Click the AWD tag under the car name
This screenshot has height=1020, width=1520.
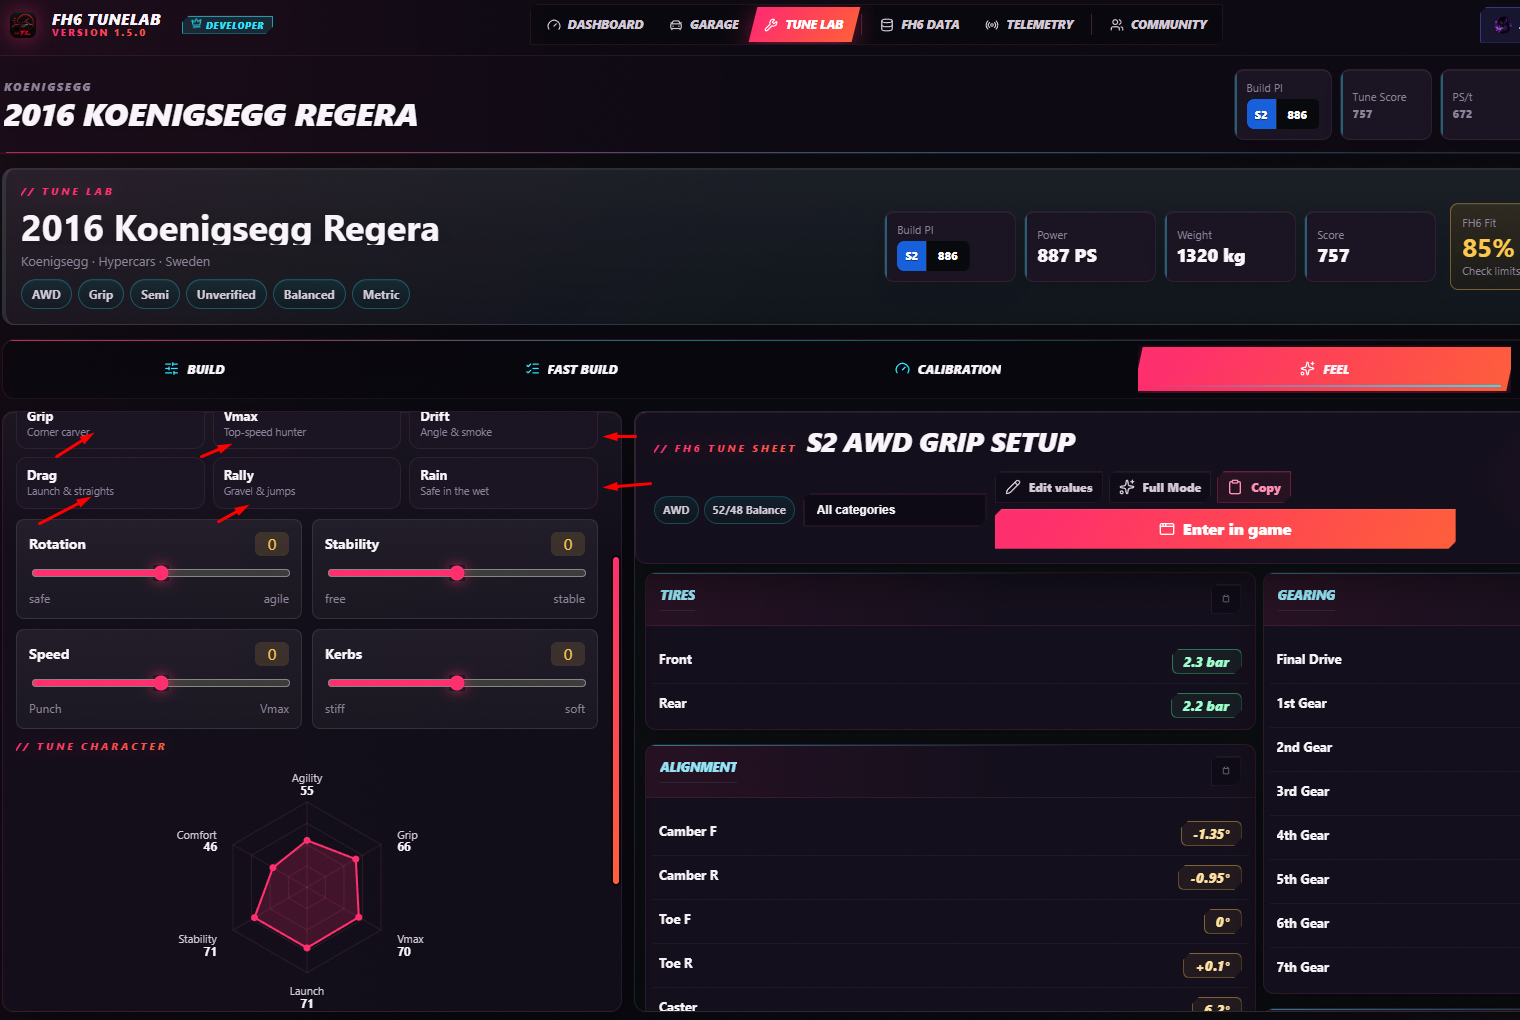coord(46,295)
